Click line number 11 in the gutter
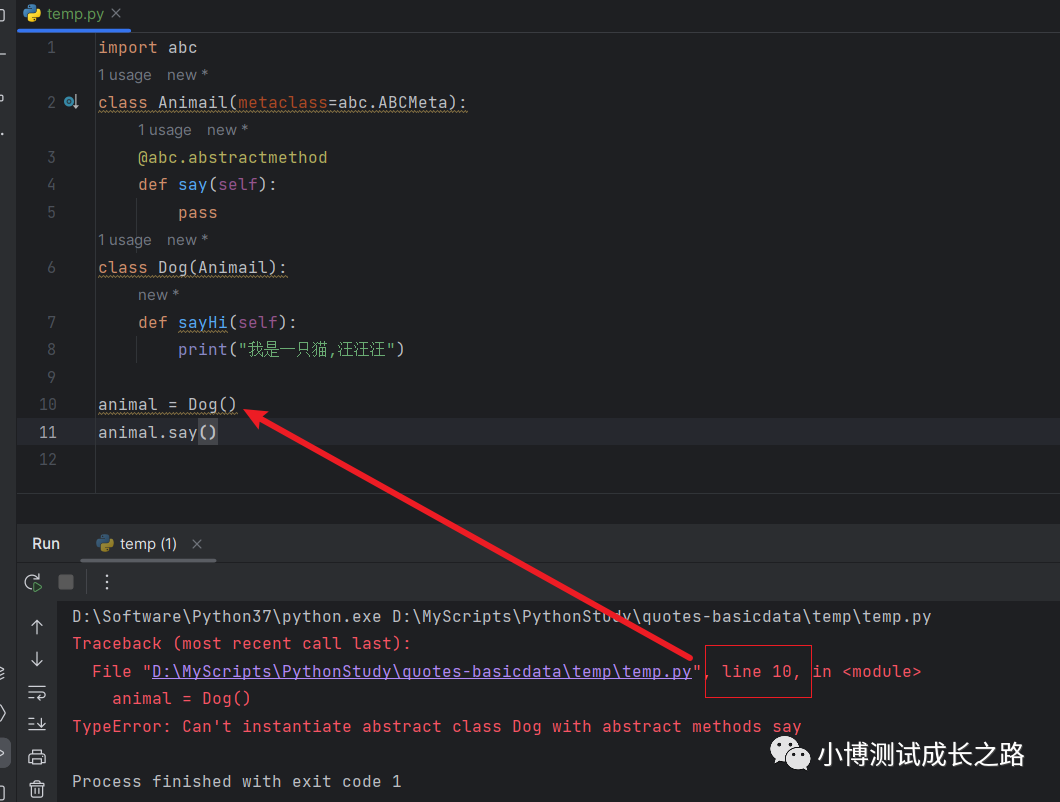The height and width of the screenshot is (802, 1060). tap(48, 432)
